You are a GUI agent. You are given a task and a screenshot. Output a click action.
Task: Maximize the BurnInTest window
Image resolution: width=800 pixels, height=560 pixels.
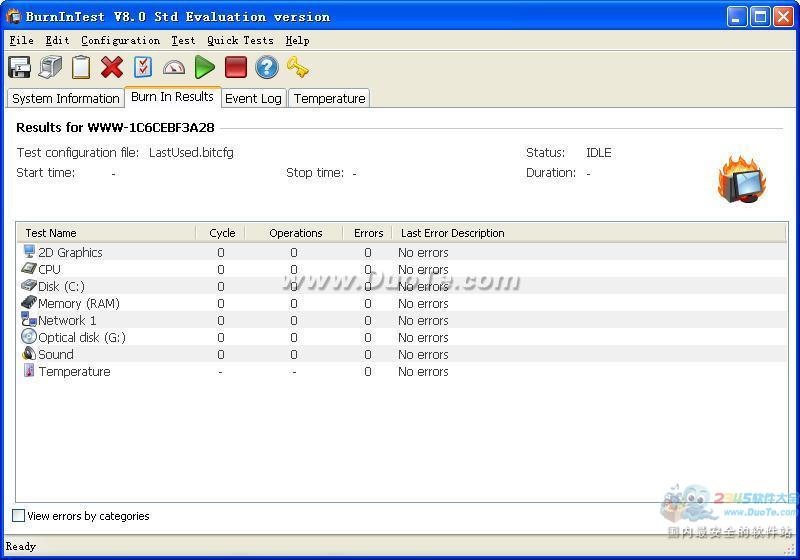[x=760, y=17]
